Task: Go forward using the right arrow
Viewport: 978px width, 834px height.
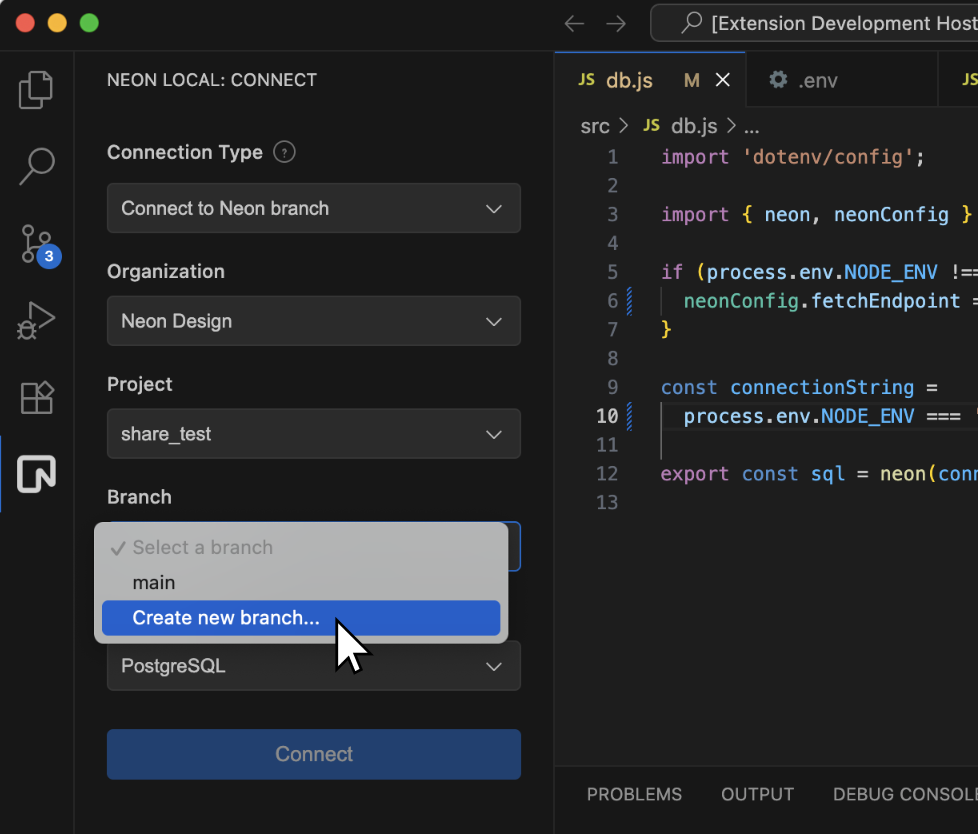Action: click(616, 24)
